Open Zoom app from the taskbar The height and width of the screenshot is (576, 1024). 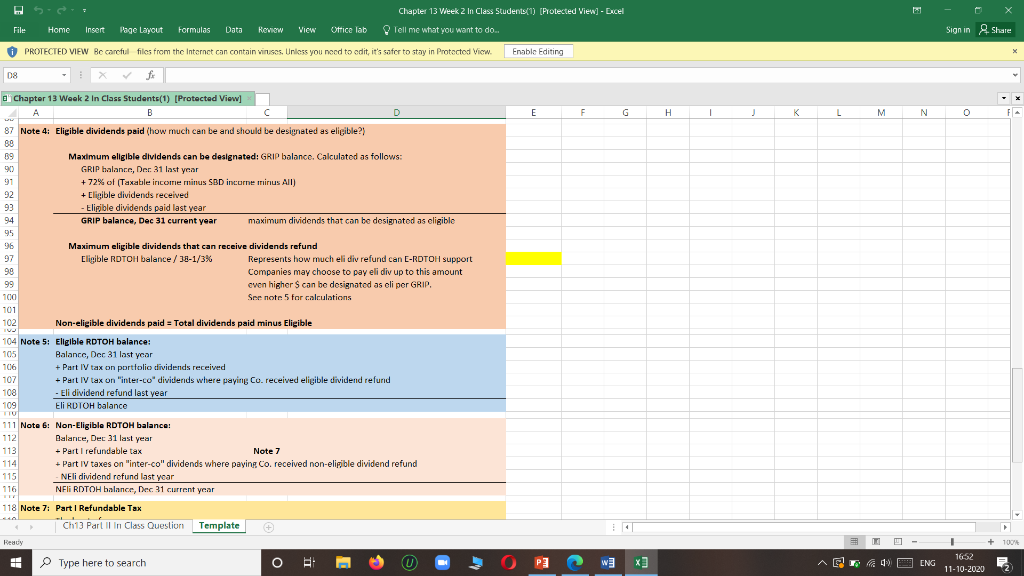[442, 562]
